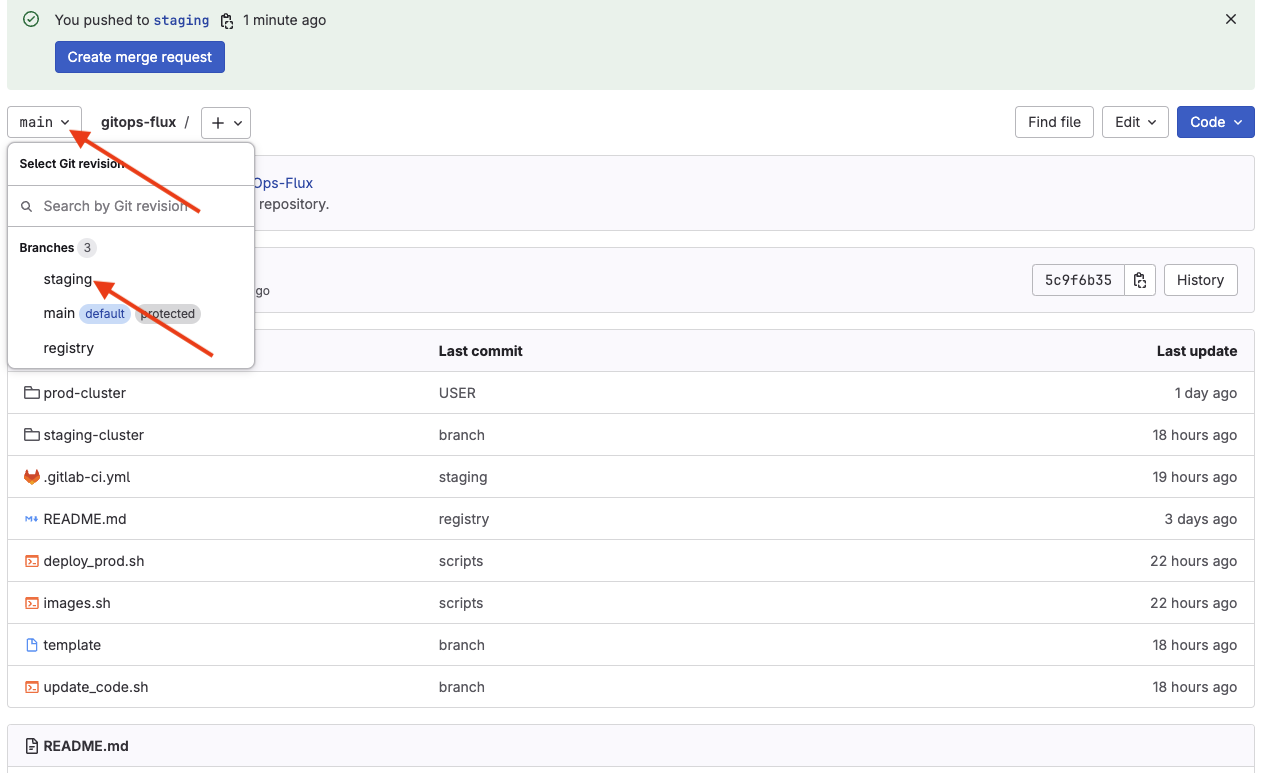
Task: Open the staging-cluster folder
Action: click(94, 435)
